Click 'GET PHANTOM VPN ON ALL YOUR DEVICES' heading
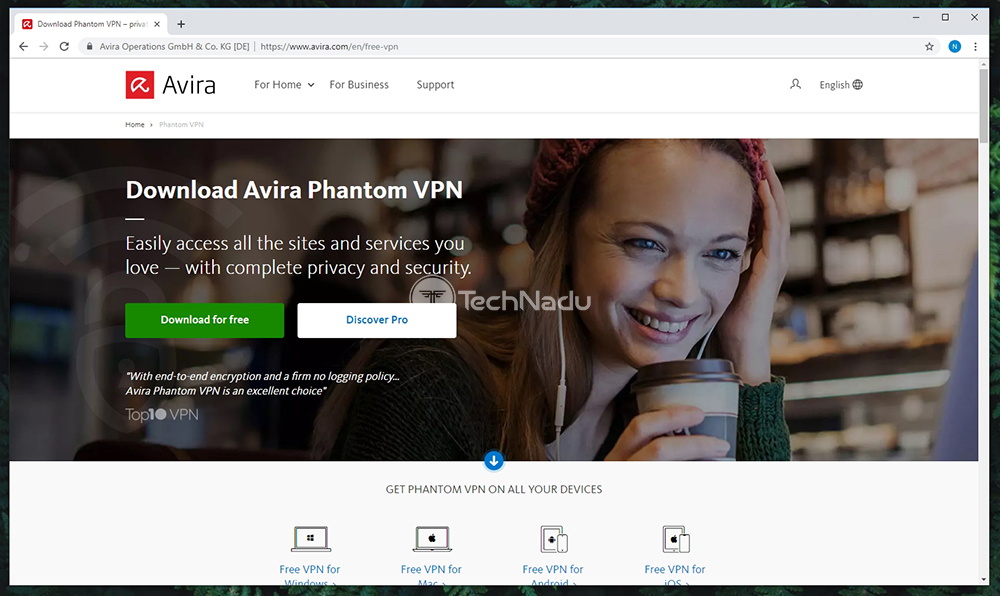1000x596 pixels. click(494, 490)
